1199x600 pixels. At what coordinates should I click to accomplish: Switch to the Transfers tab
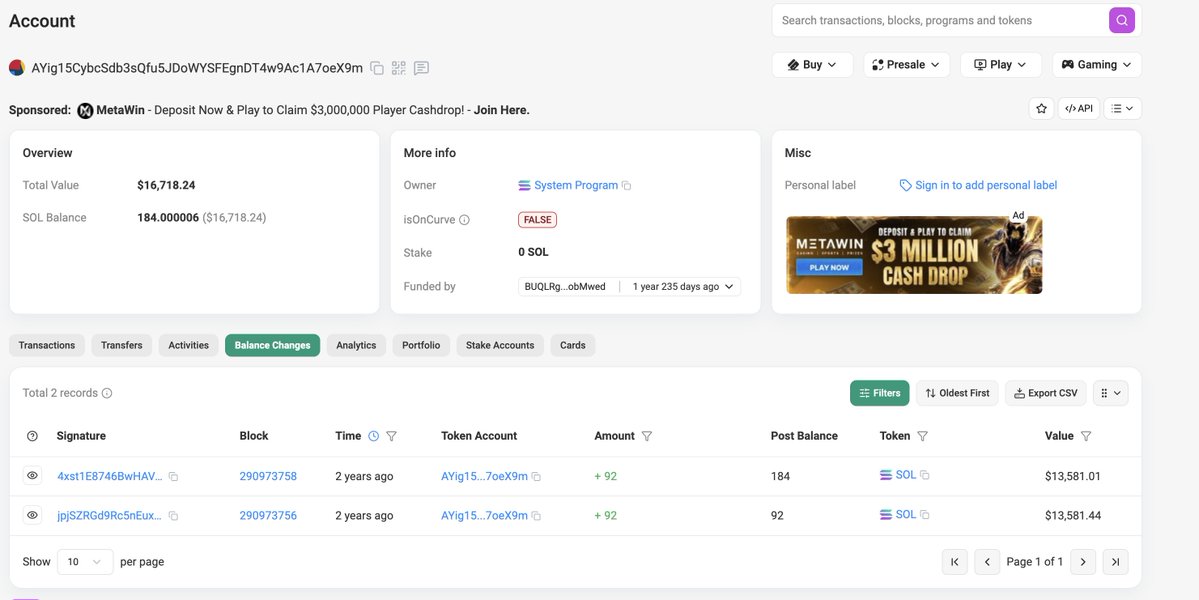122,345
